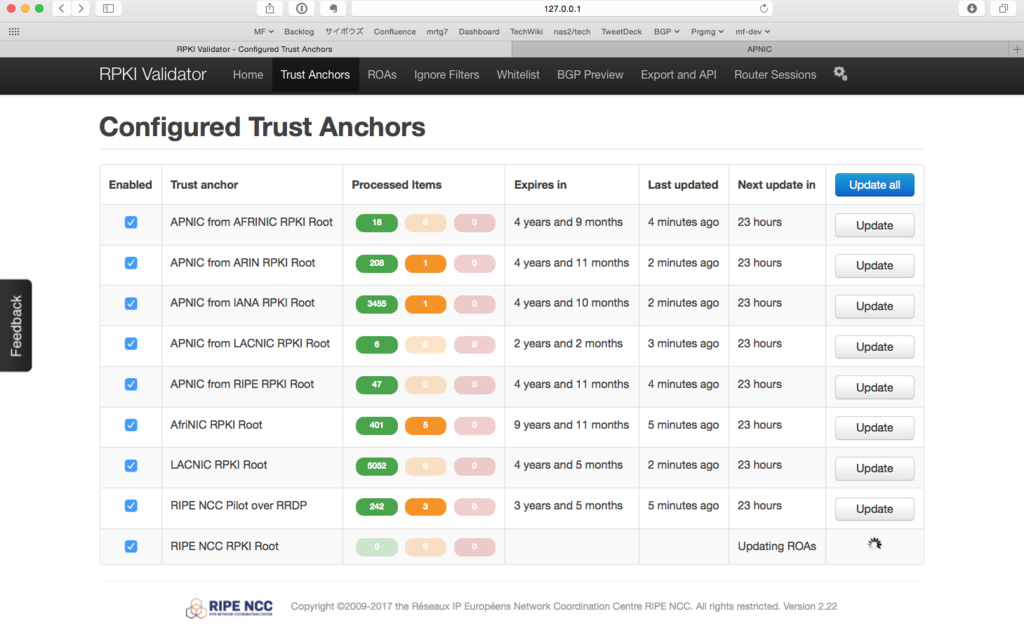The height and width of the screenshot is (628, 1024).
Task: Click the loading spinner for RIPE NCC RPKI Root
Action: click(x=874, y=544)
